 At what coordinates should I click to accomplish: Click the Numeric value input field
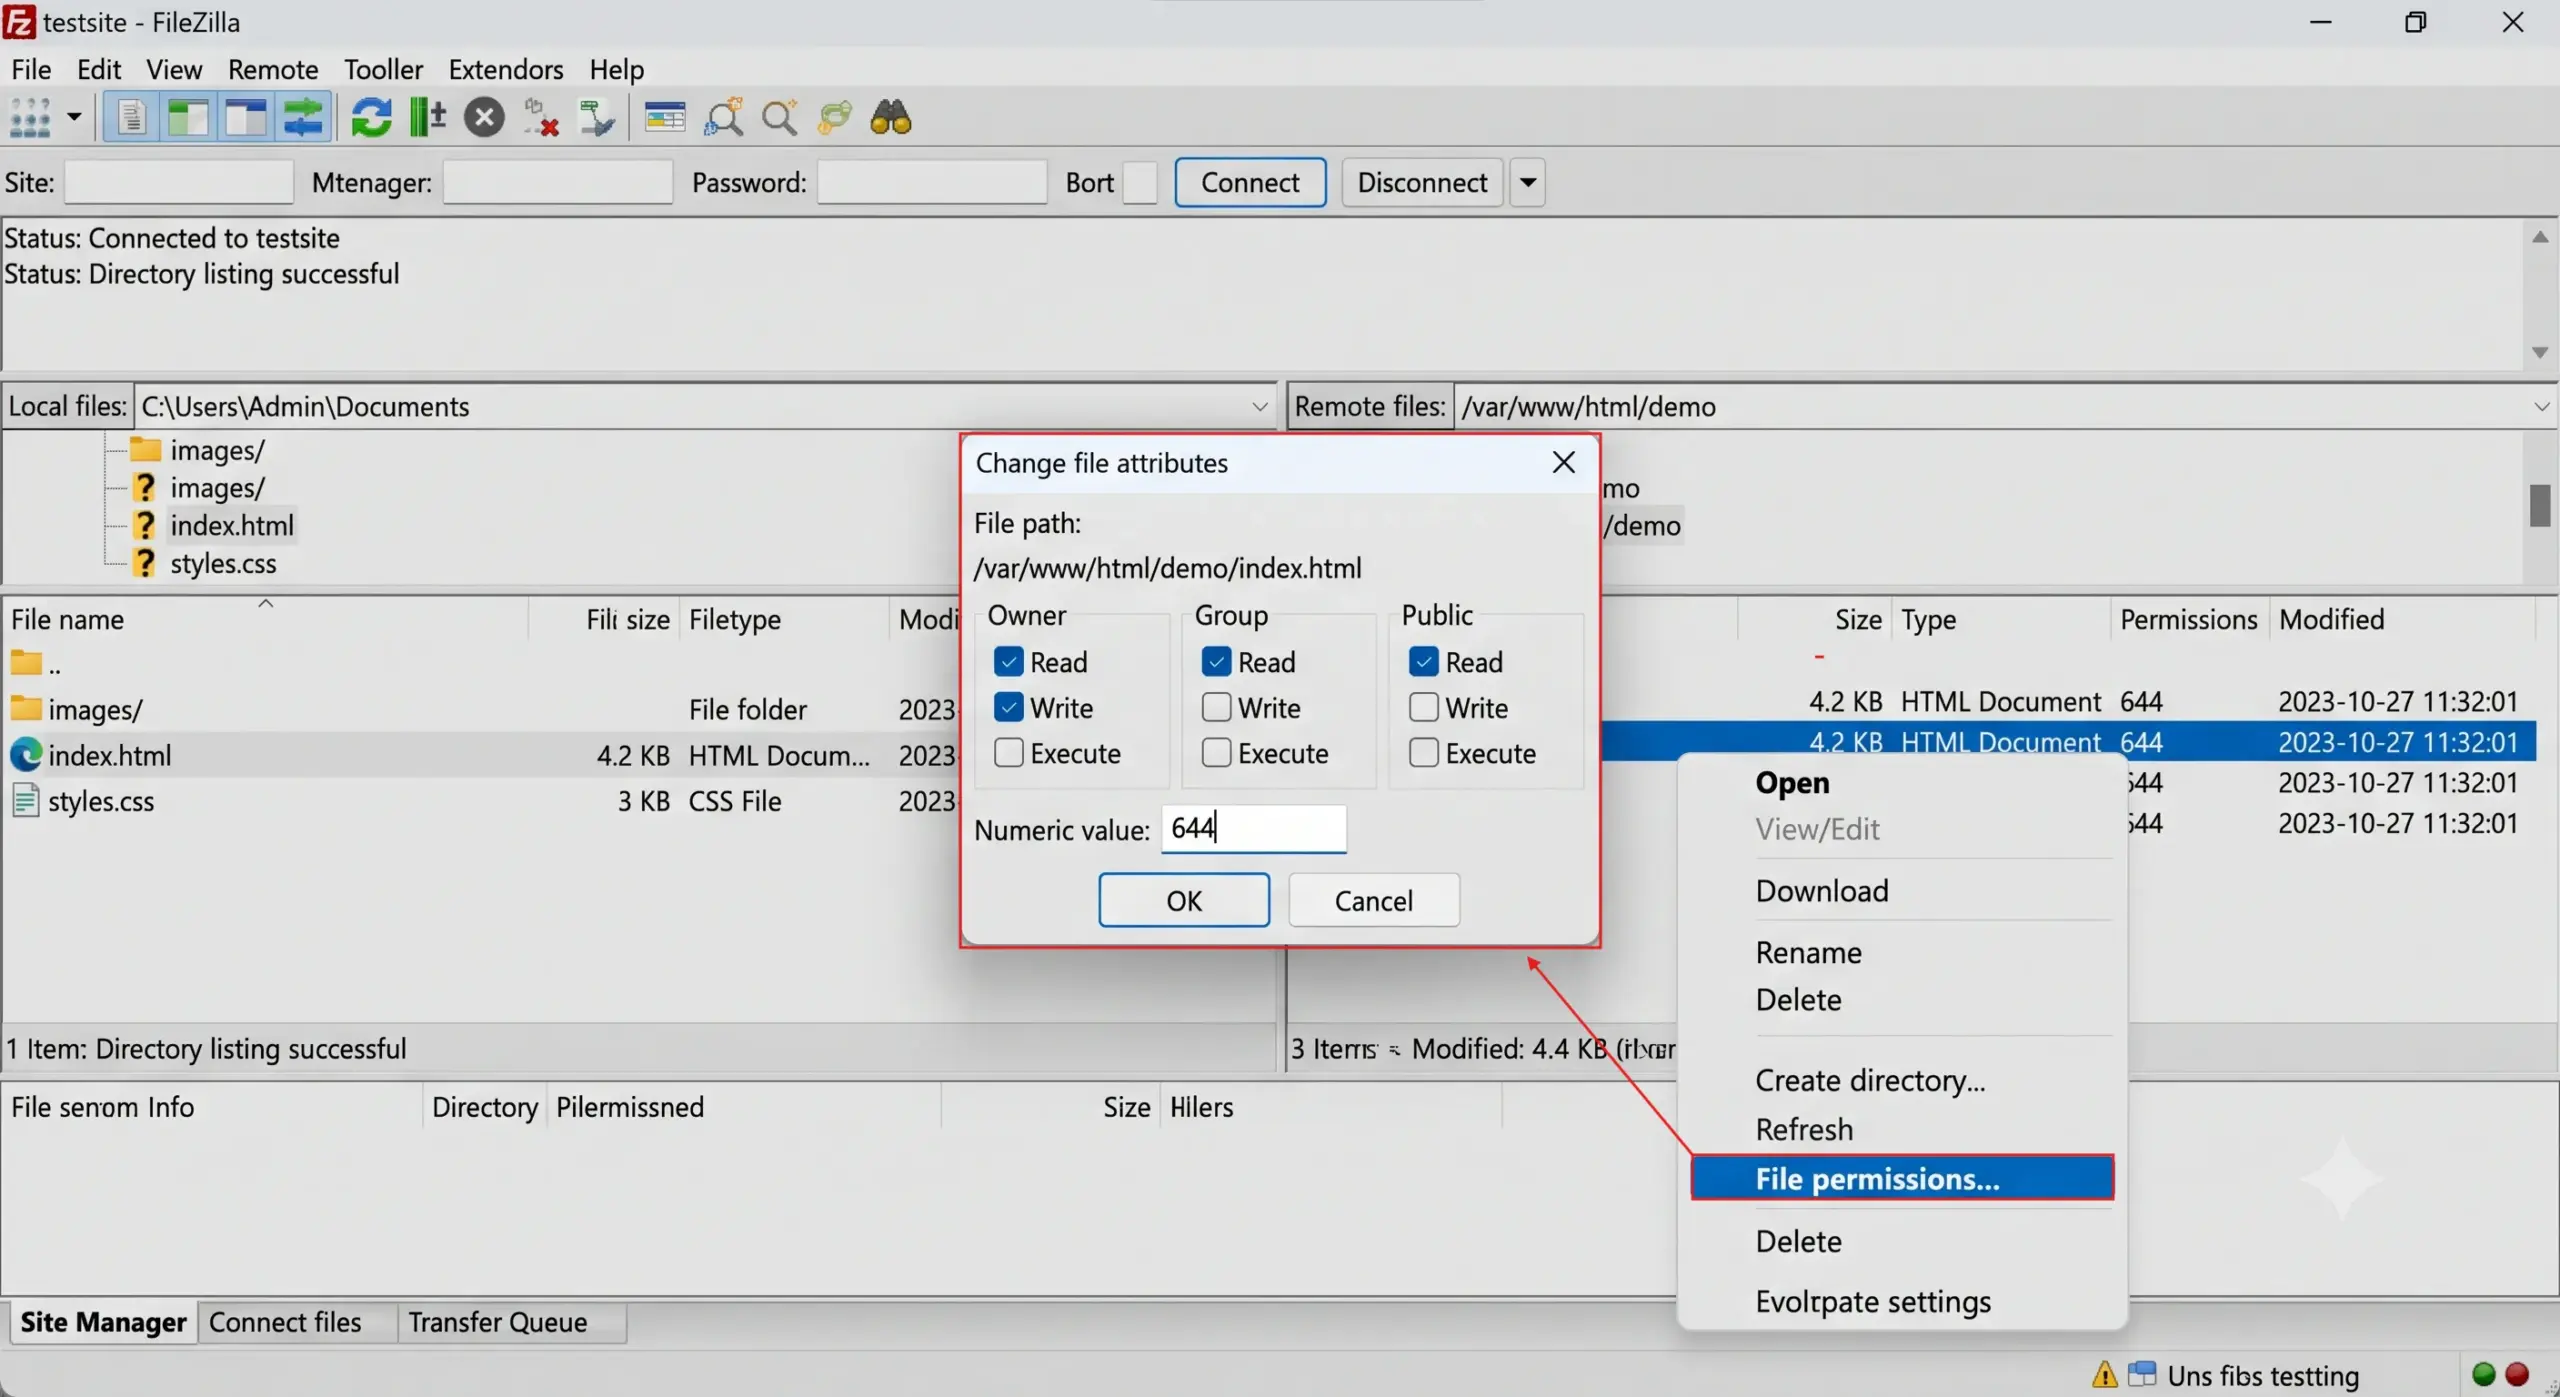1254,829
